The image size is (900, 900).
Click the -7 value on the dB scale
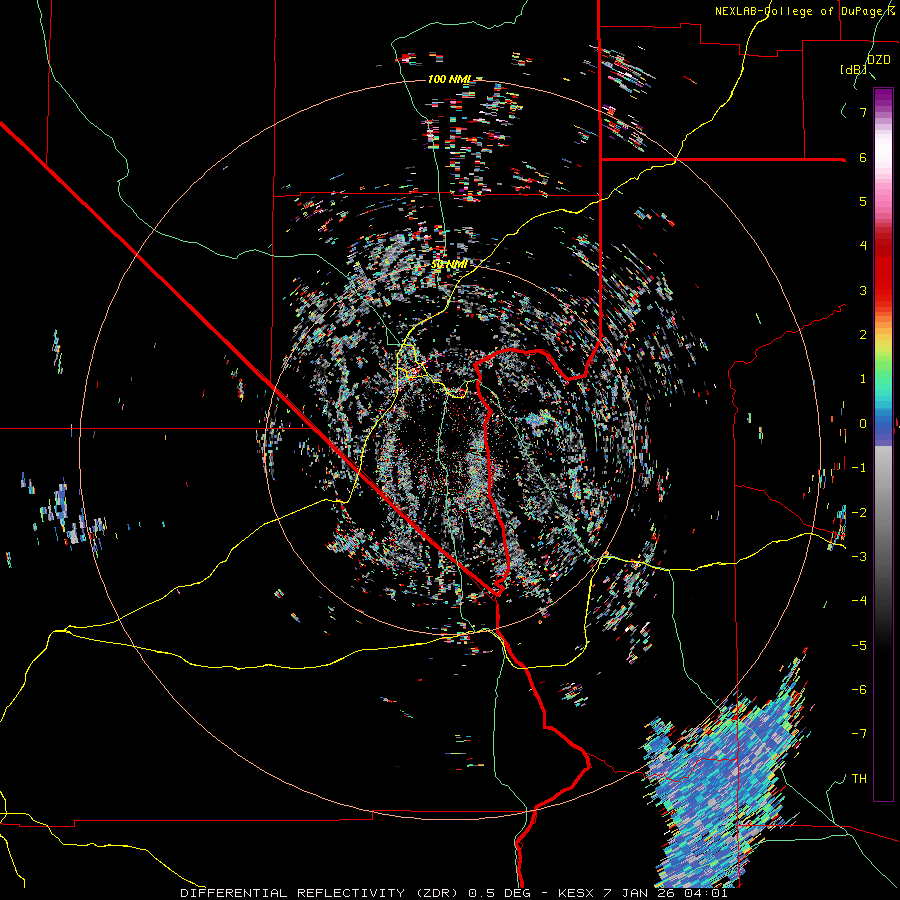click(x=859, y=734)
